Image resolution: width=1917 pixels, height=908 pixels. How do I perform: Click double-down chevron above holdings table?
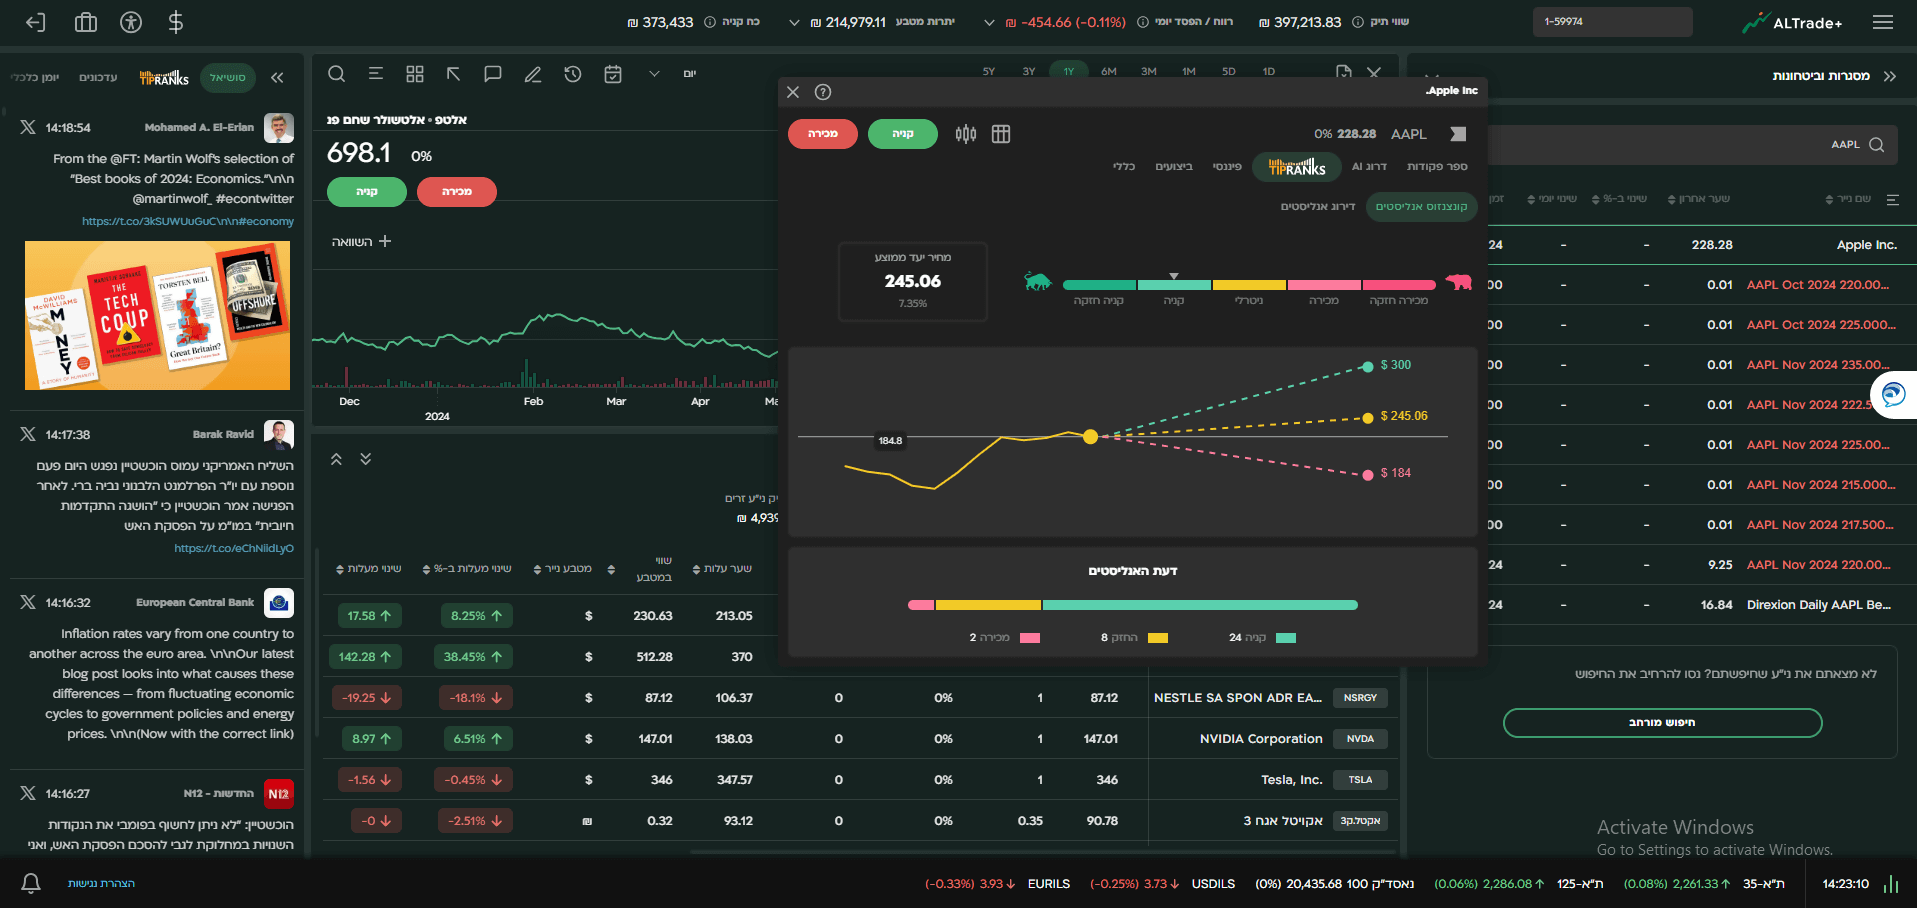tap(366, 459)
